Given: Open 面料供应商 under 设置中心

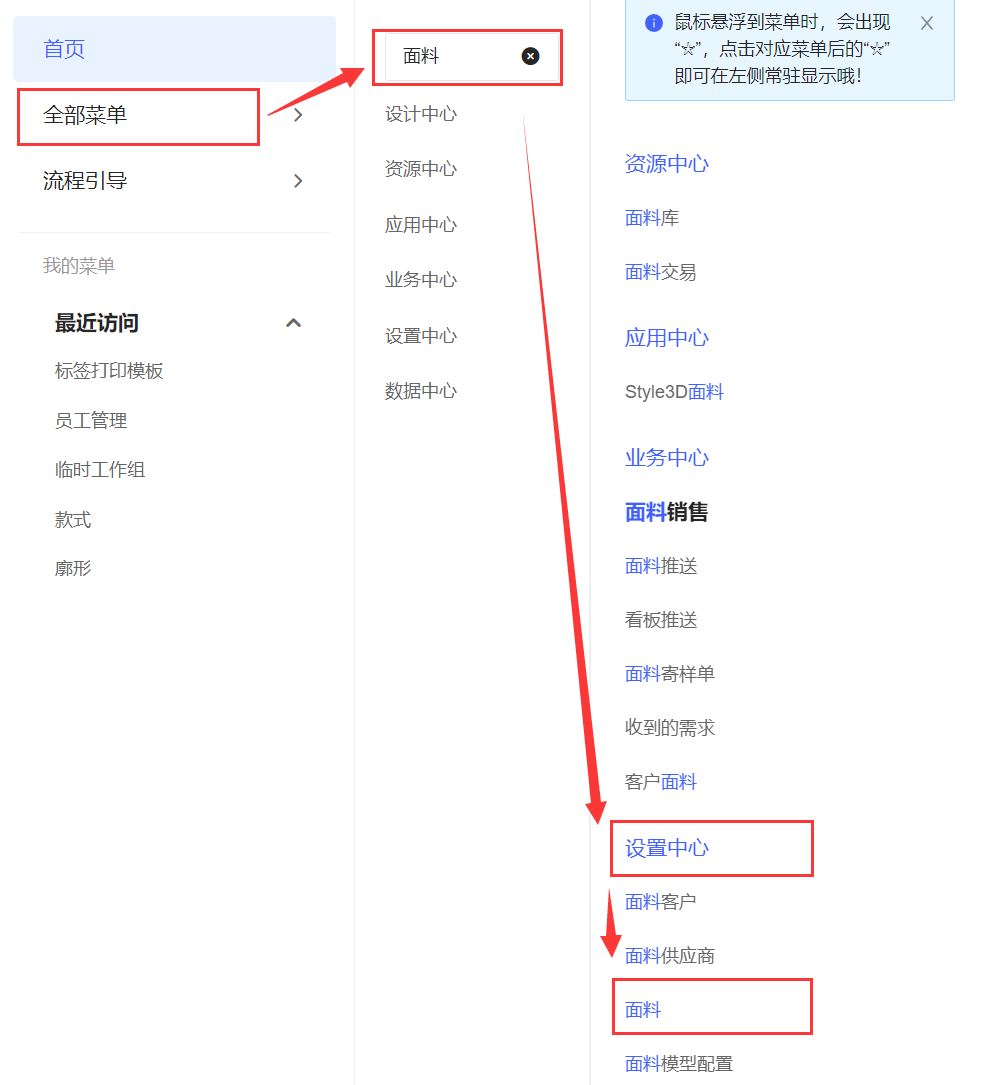Looking at the screenshot, I should (670, 956).
